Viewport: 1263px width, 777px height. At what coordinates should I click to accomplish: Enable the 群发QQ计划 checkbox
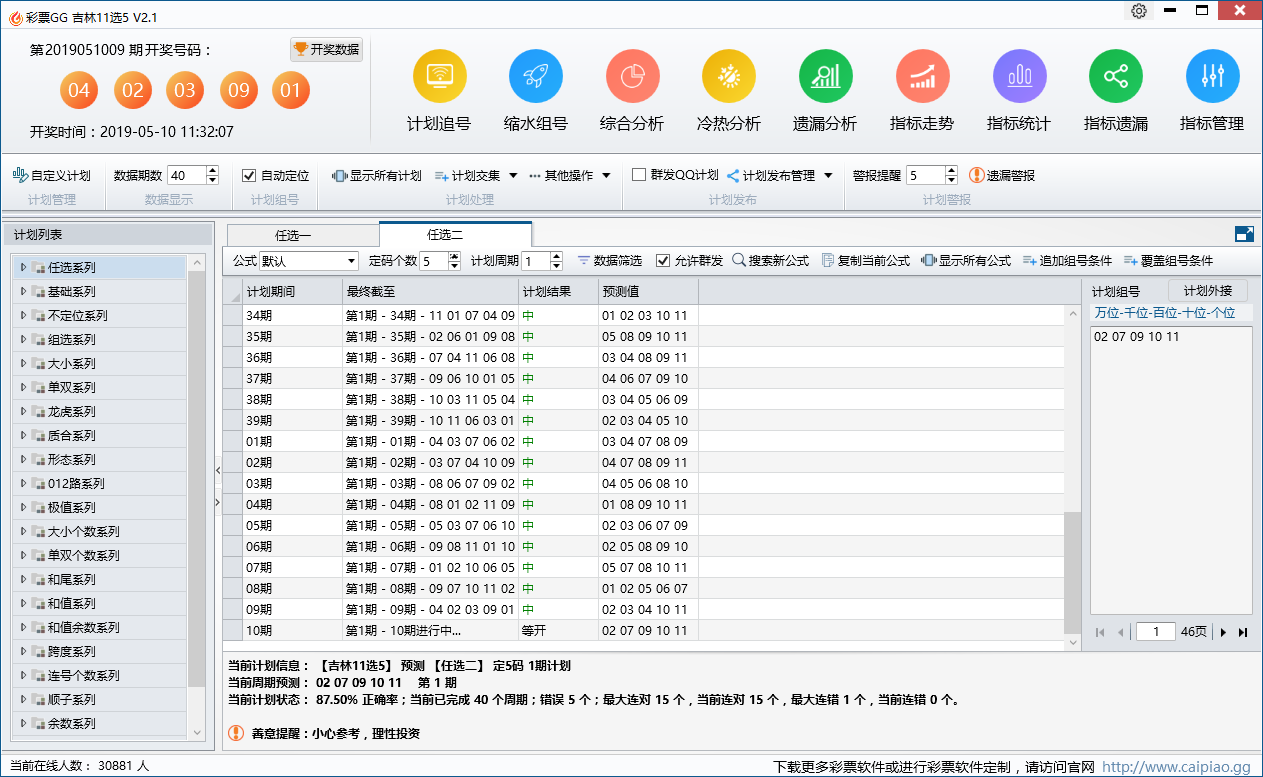tap(639, 175)
